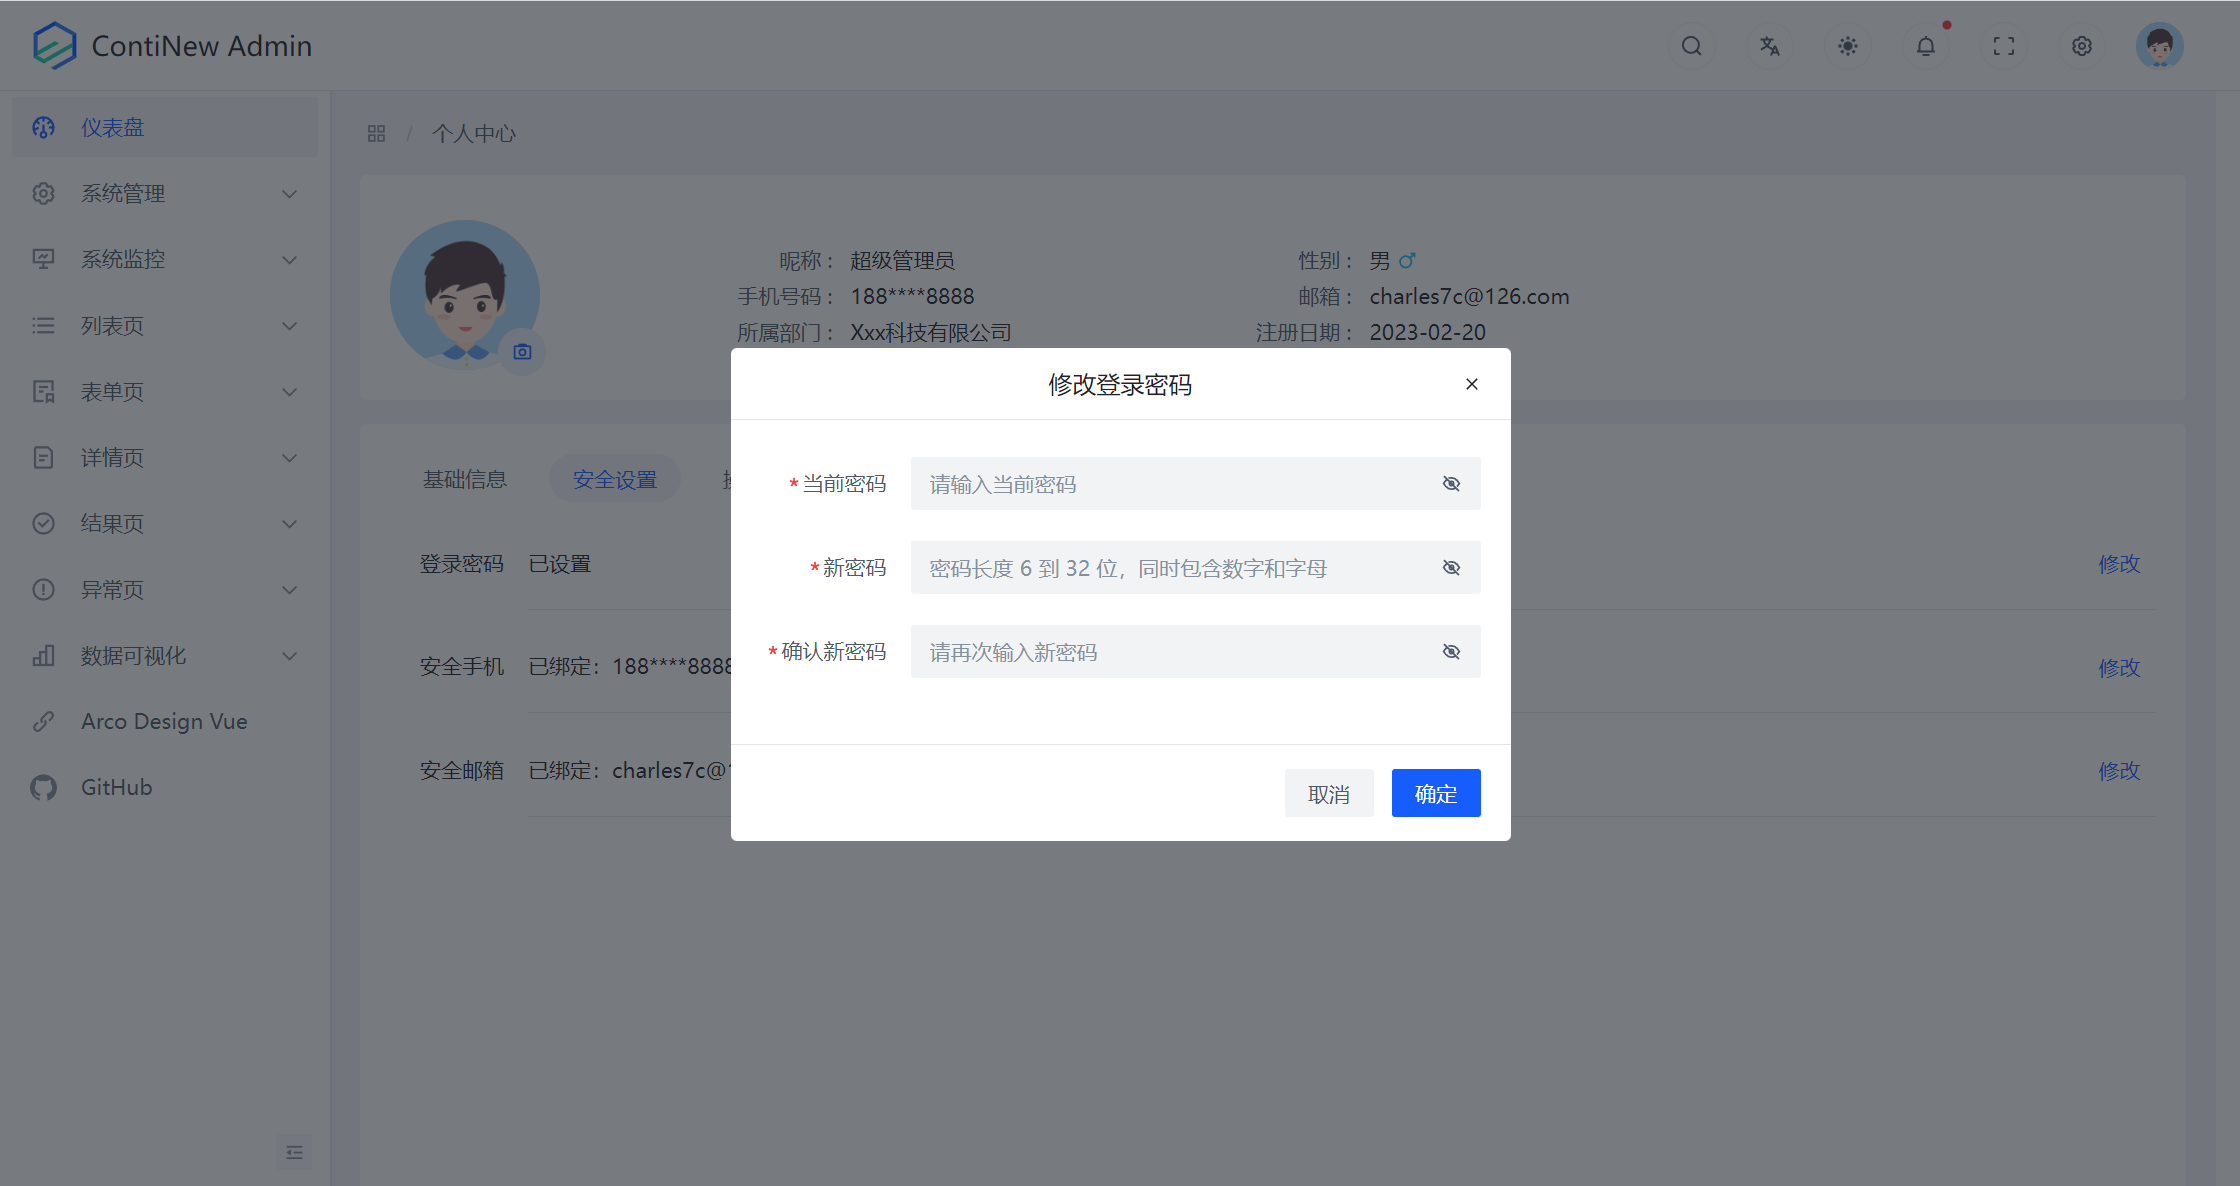
Task: Click the GitHub octocat icon
Action: click(x=43, y=787)
